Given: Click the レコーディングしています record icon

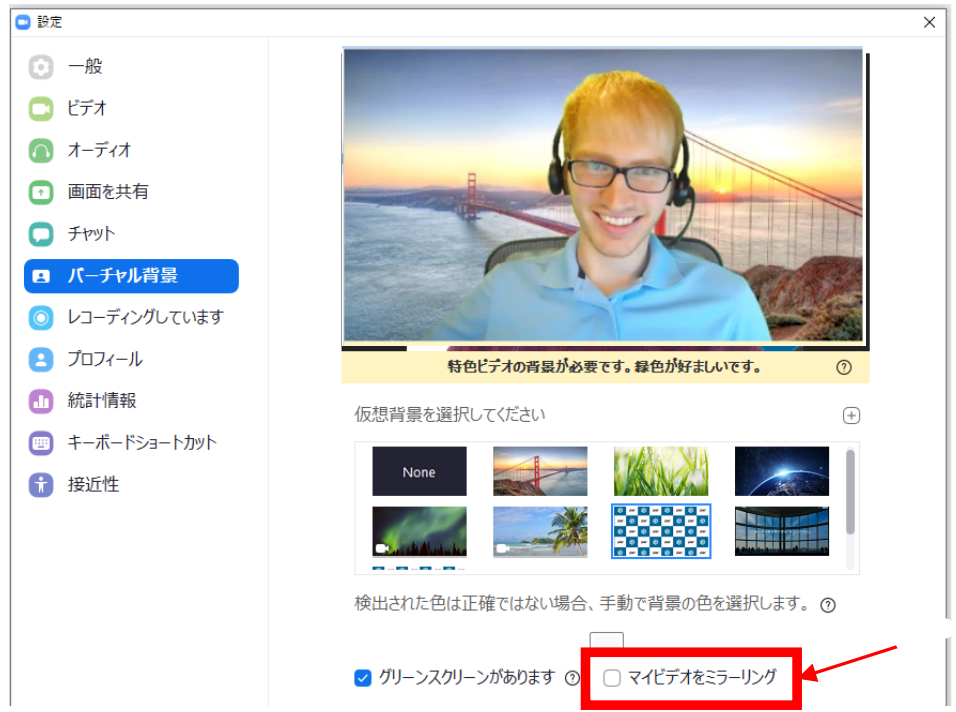Looking at the screenshot, I should pos(41,318).
